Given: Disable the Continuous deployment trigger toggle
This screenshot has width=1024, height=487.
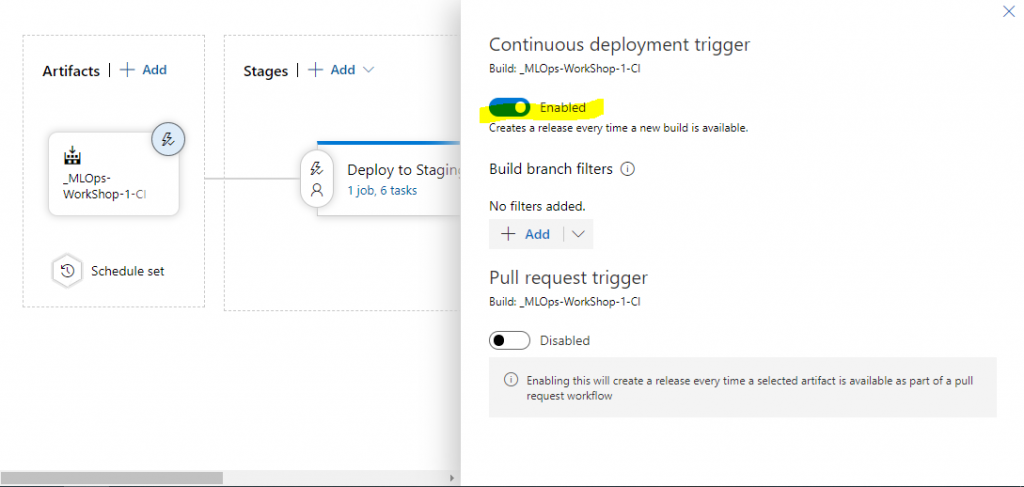Looking at the screenshot, I should 509,107.
